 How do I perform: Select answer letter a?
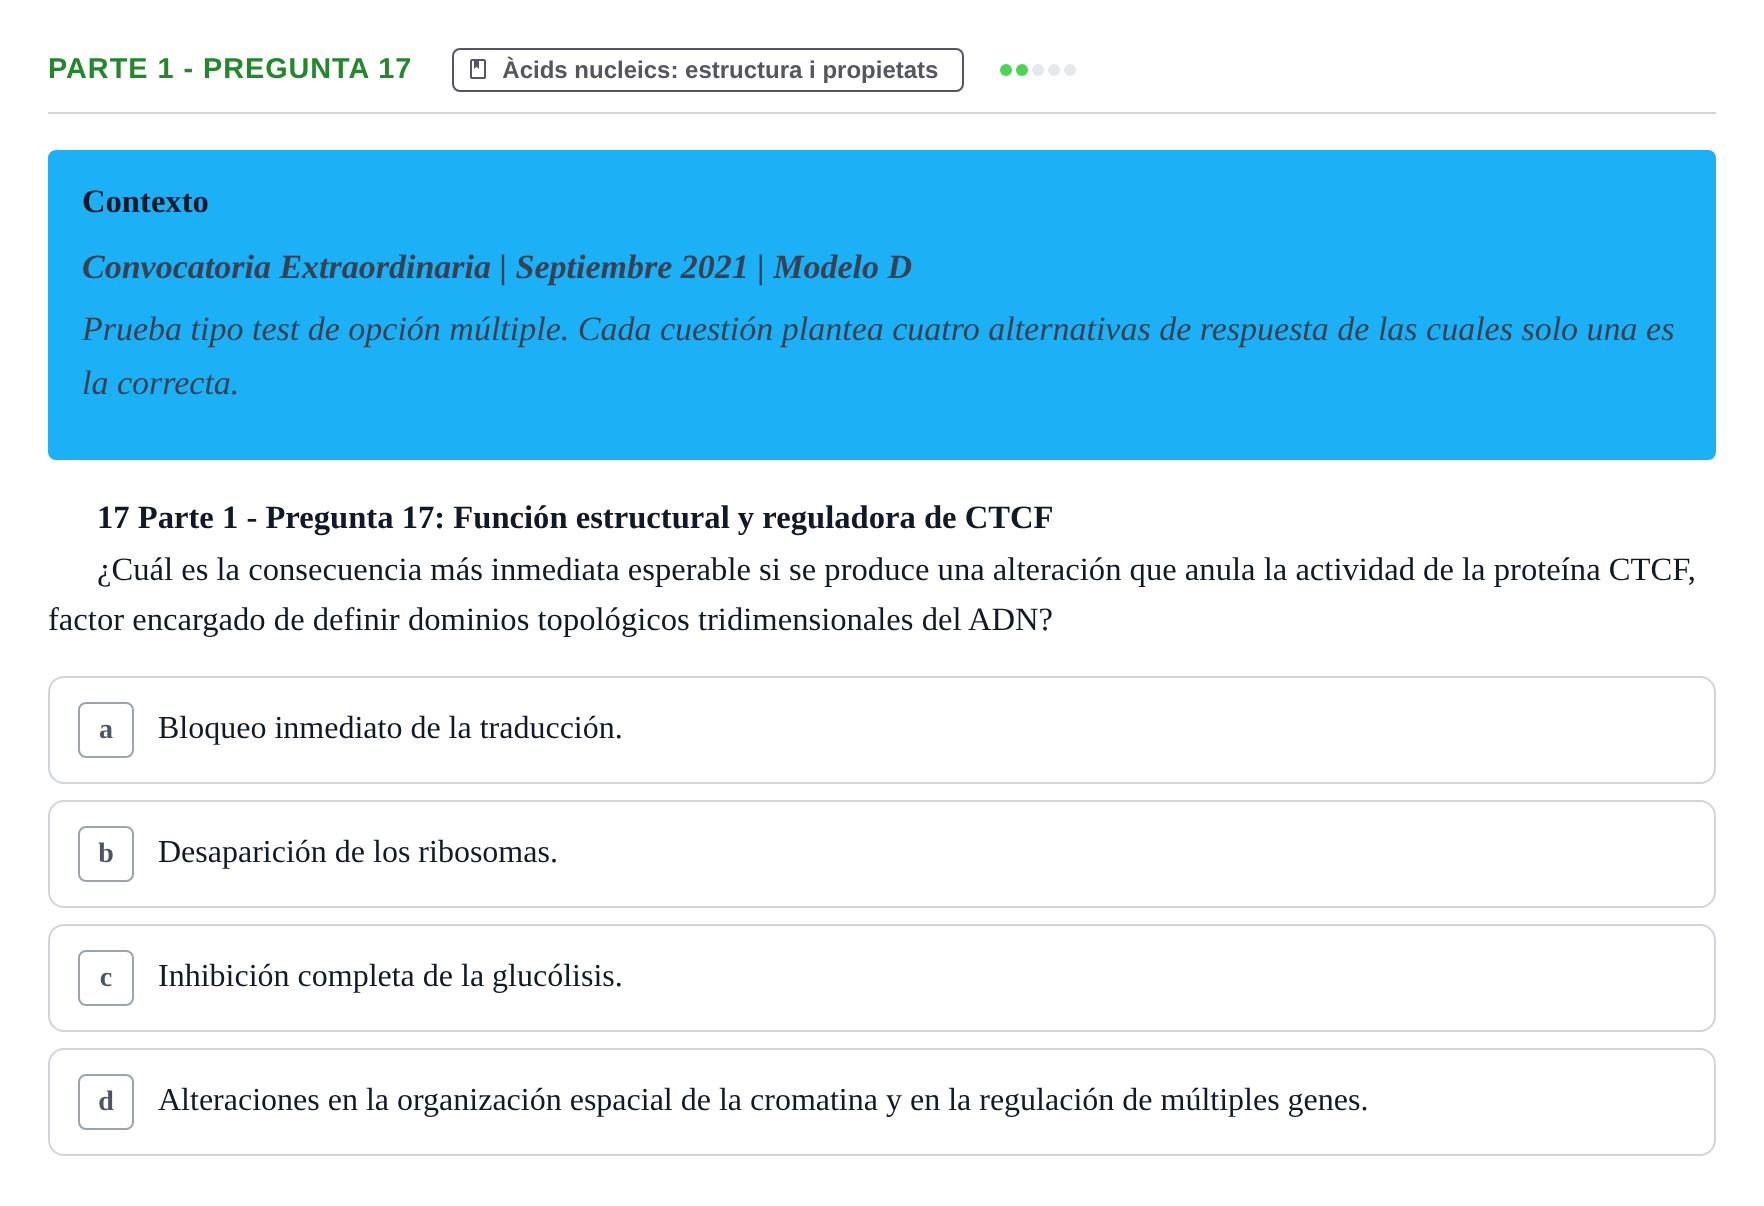106,730
